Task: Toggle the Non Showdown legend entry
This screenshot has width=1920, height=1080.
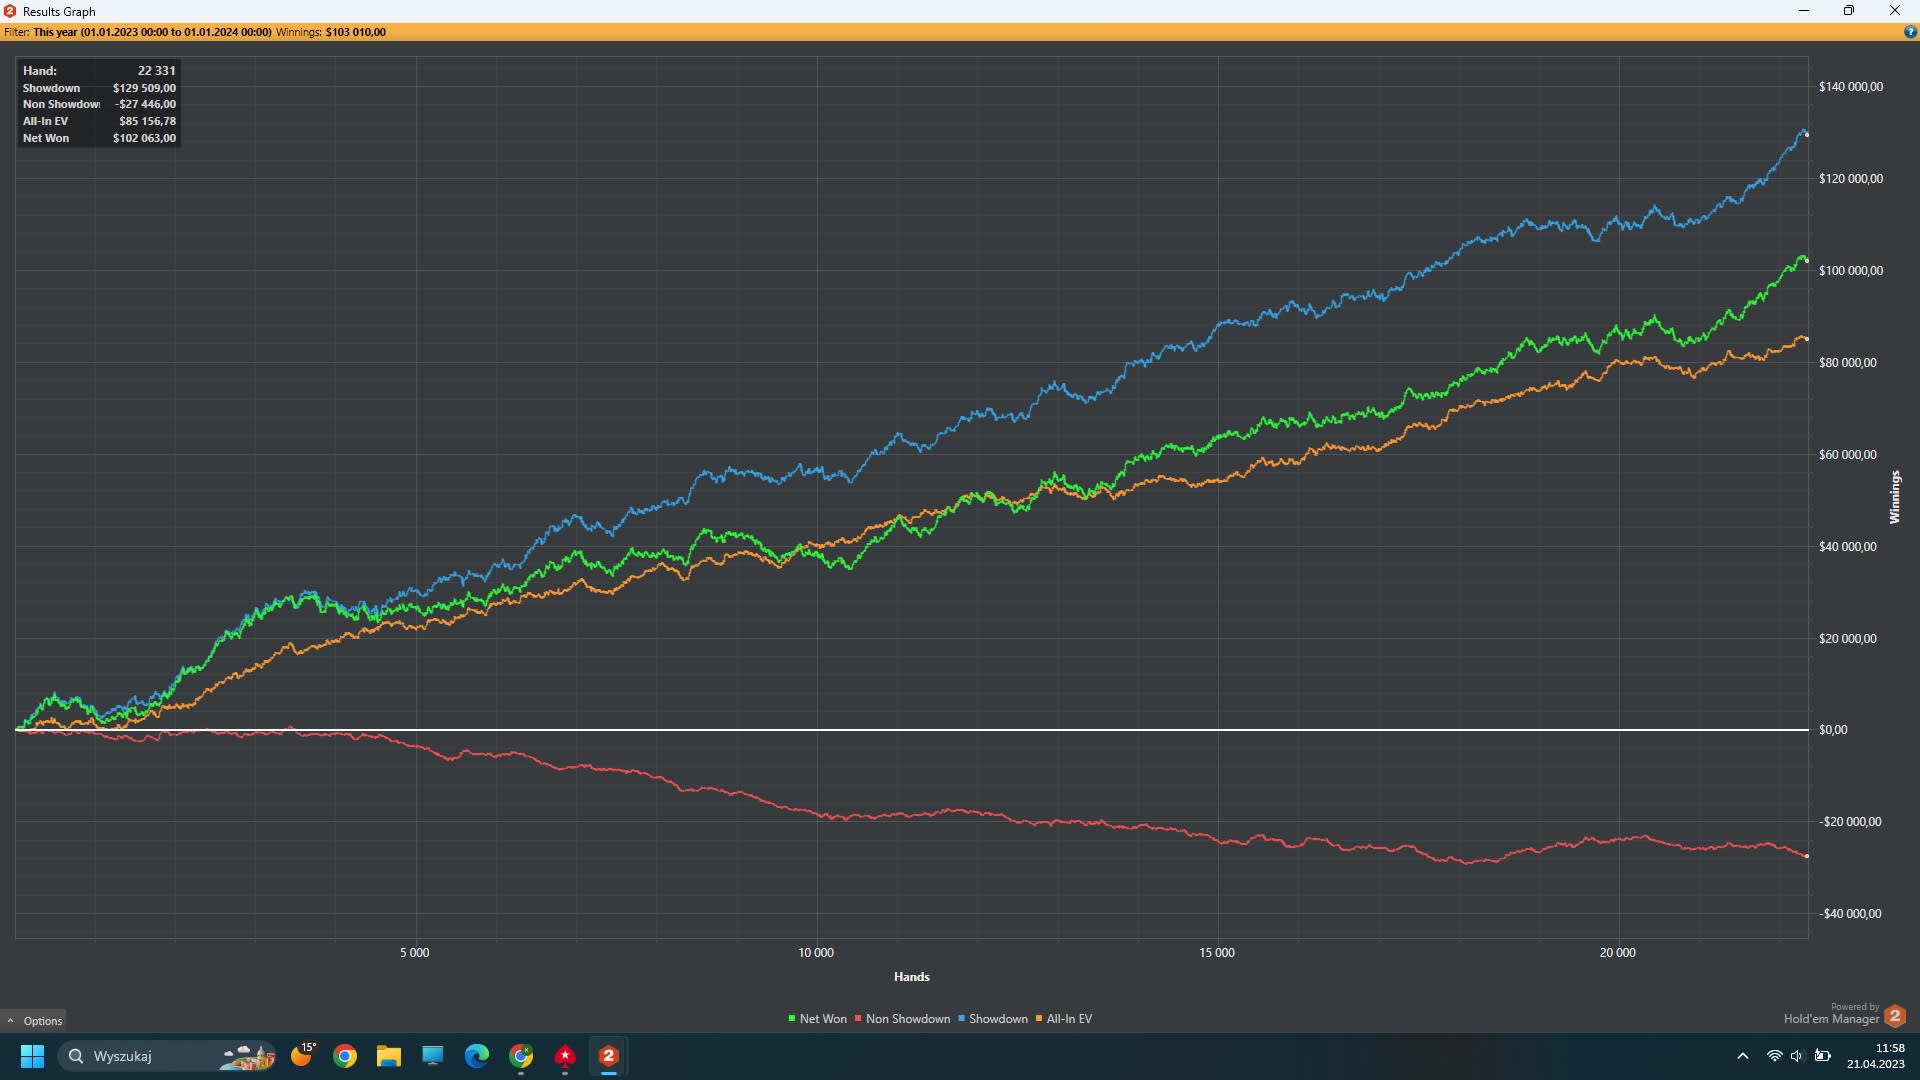Action: coord(902,1019)
